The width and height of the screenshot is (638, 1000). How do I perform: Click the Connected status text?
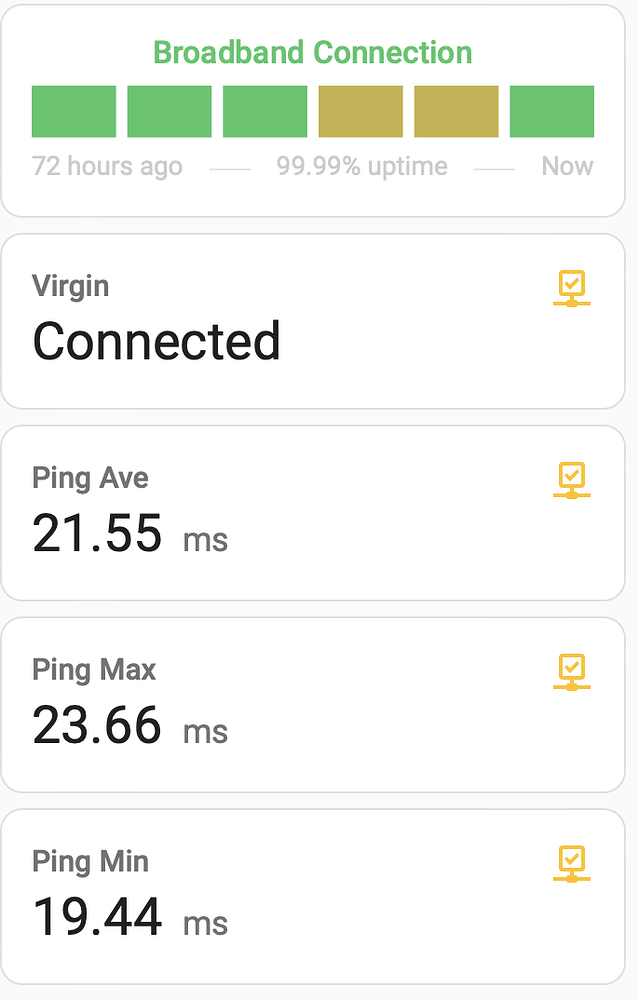tap(156, 342)
